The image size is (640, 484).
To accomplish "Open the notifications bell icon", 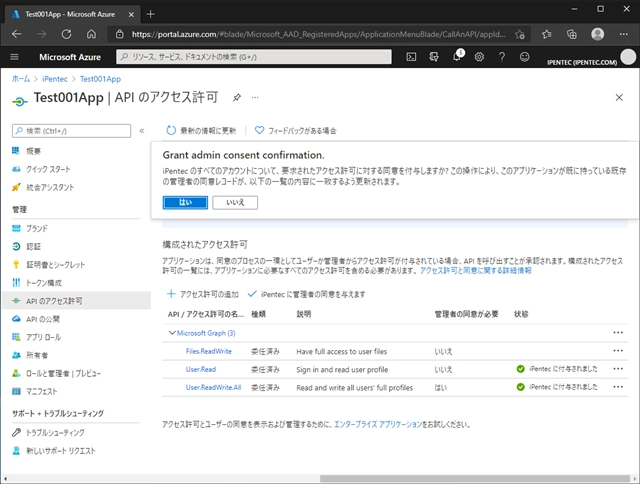I will [457, 56].
